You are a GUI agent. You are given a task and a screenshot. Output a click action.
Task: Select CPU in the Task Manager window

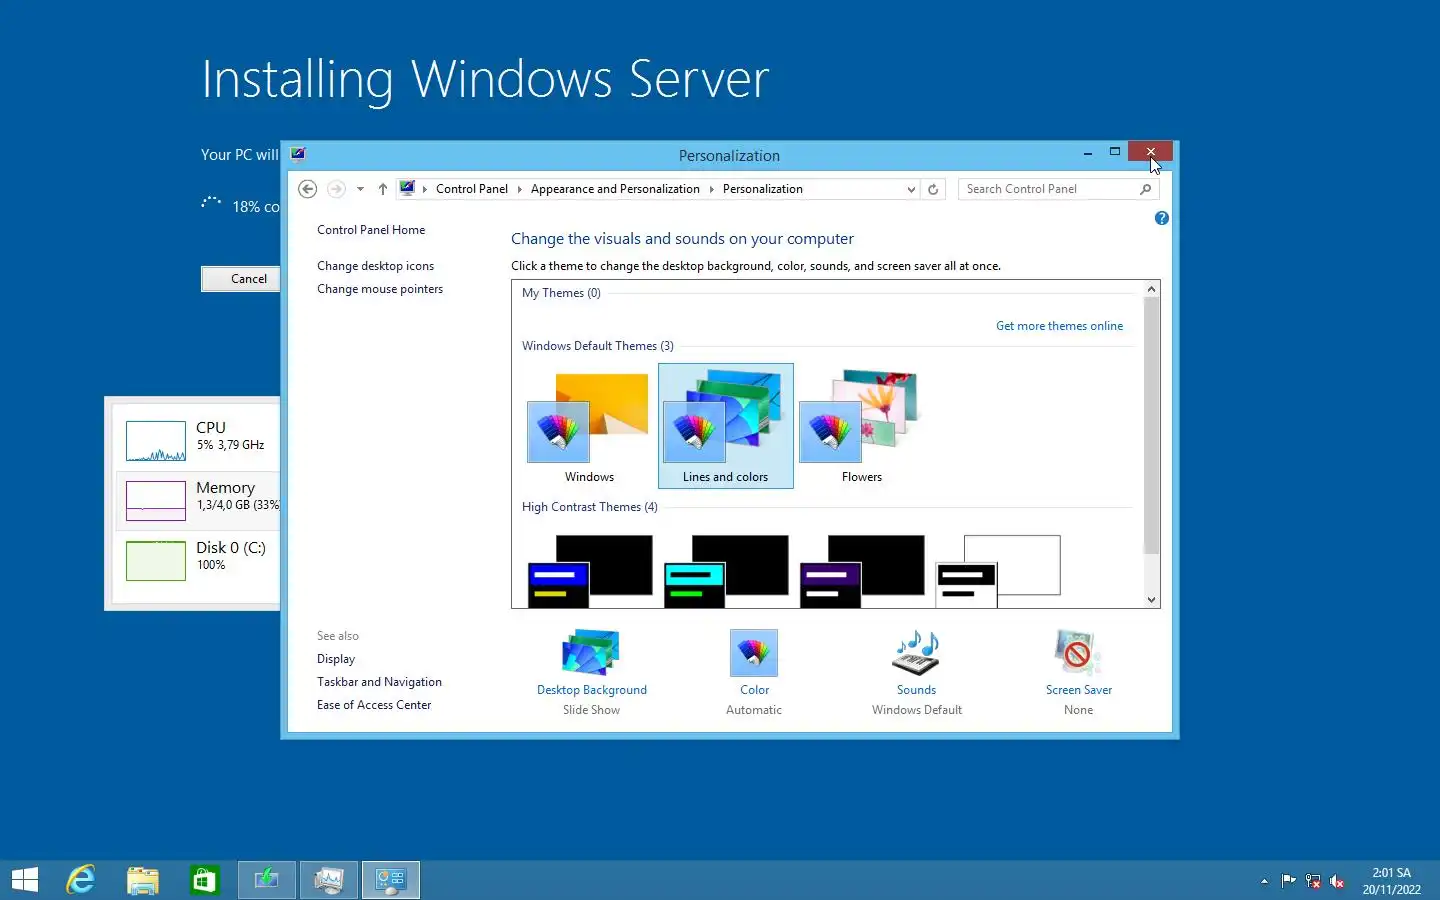pos(197,441)
